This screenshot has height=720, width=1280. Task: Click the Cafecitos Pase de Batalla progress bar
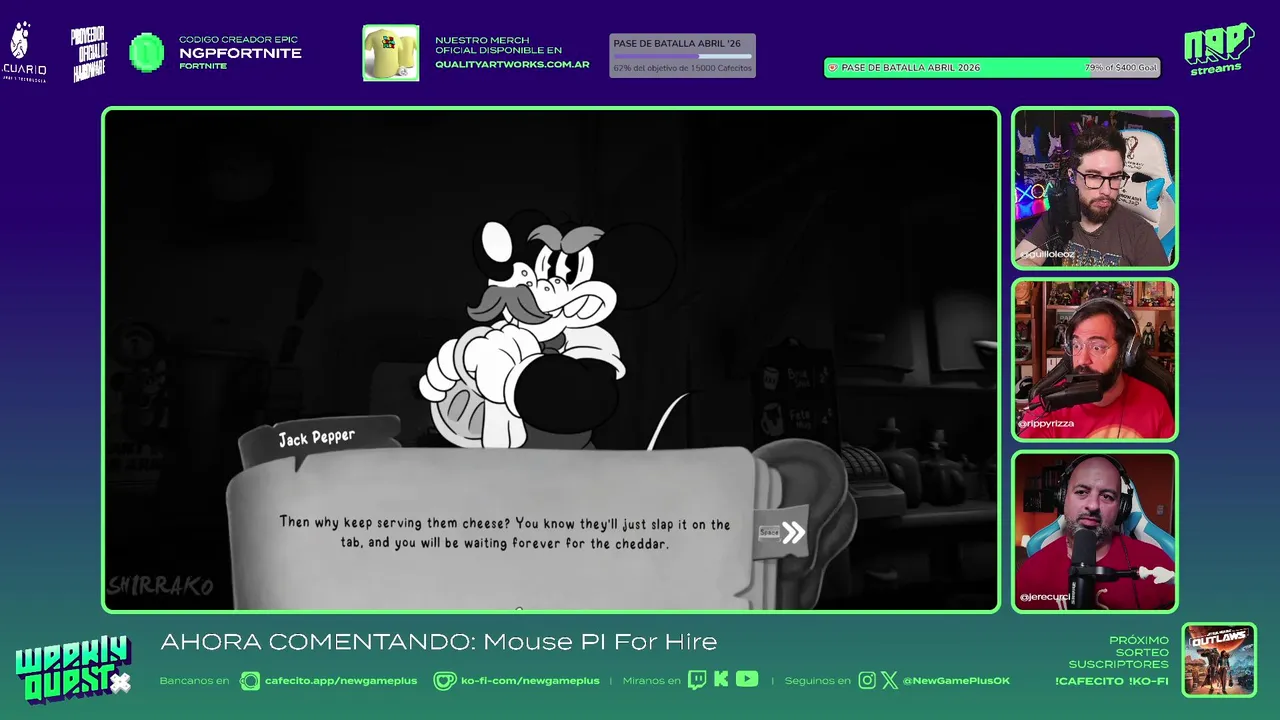683,56
